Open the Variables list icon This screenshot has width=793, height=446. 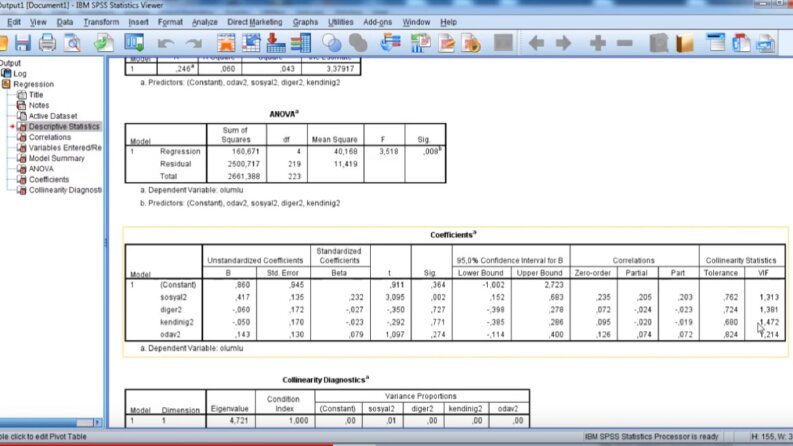tap(301, 43)
